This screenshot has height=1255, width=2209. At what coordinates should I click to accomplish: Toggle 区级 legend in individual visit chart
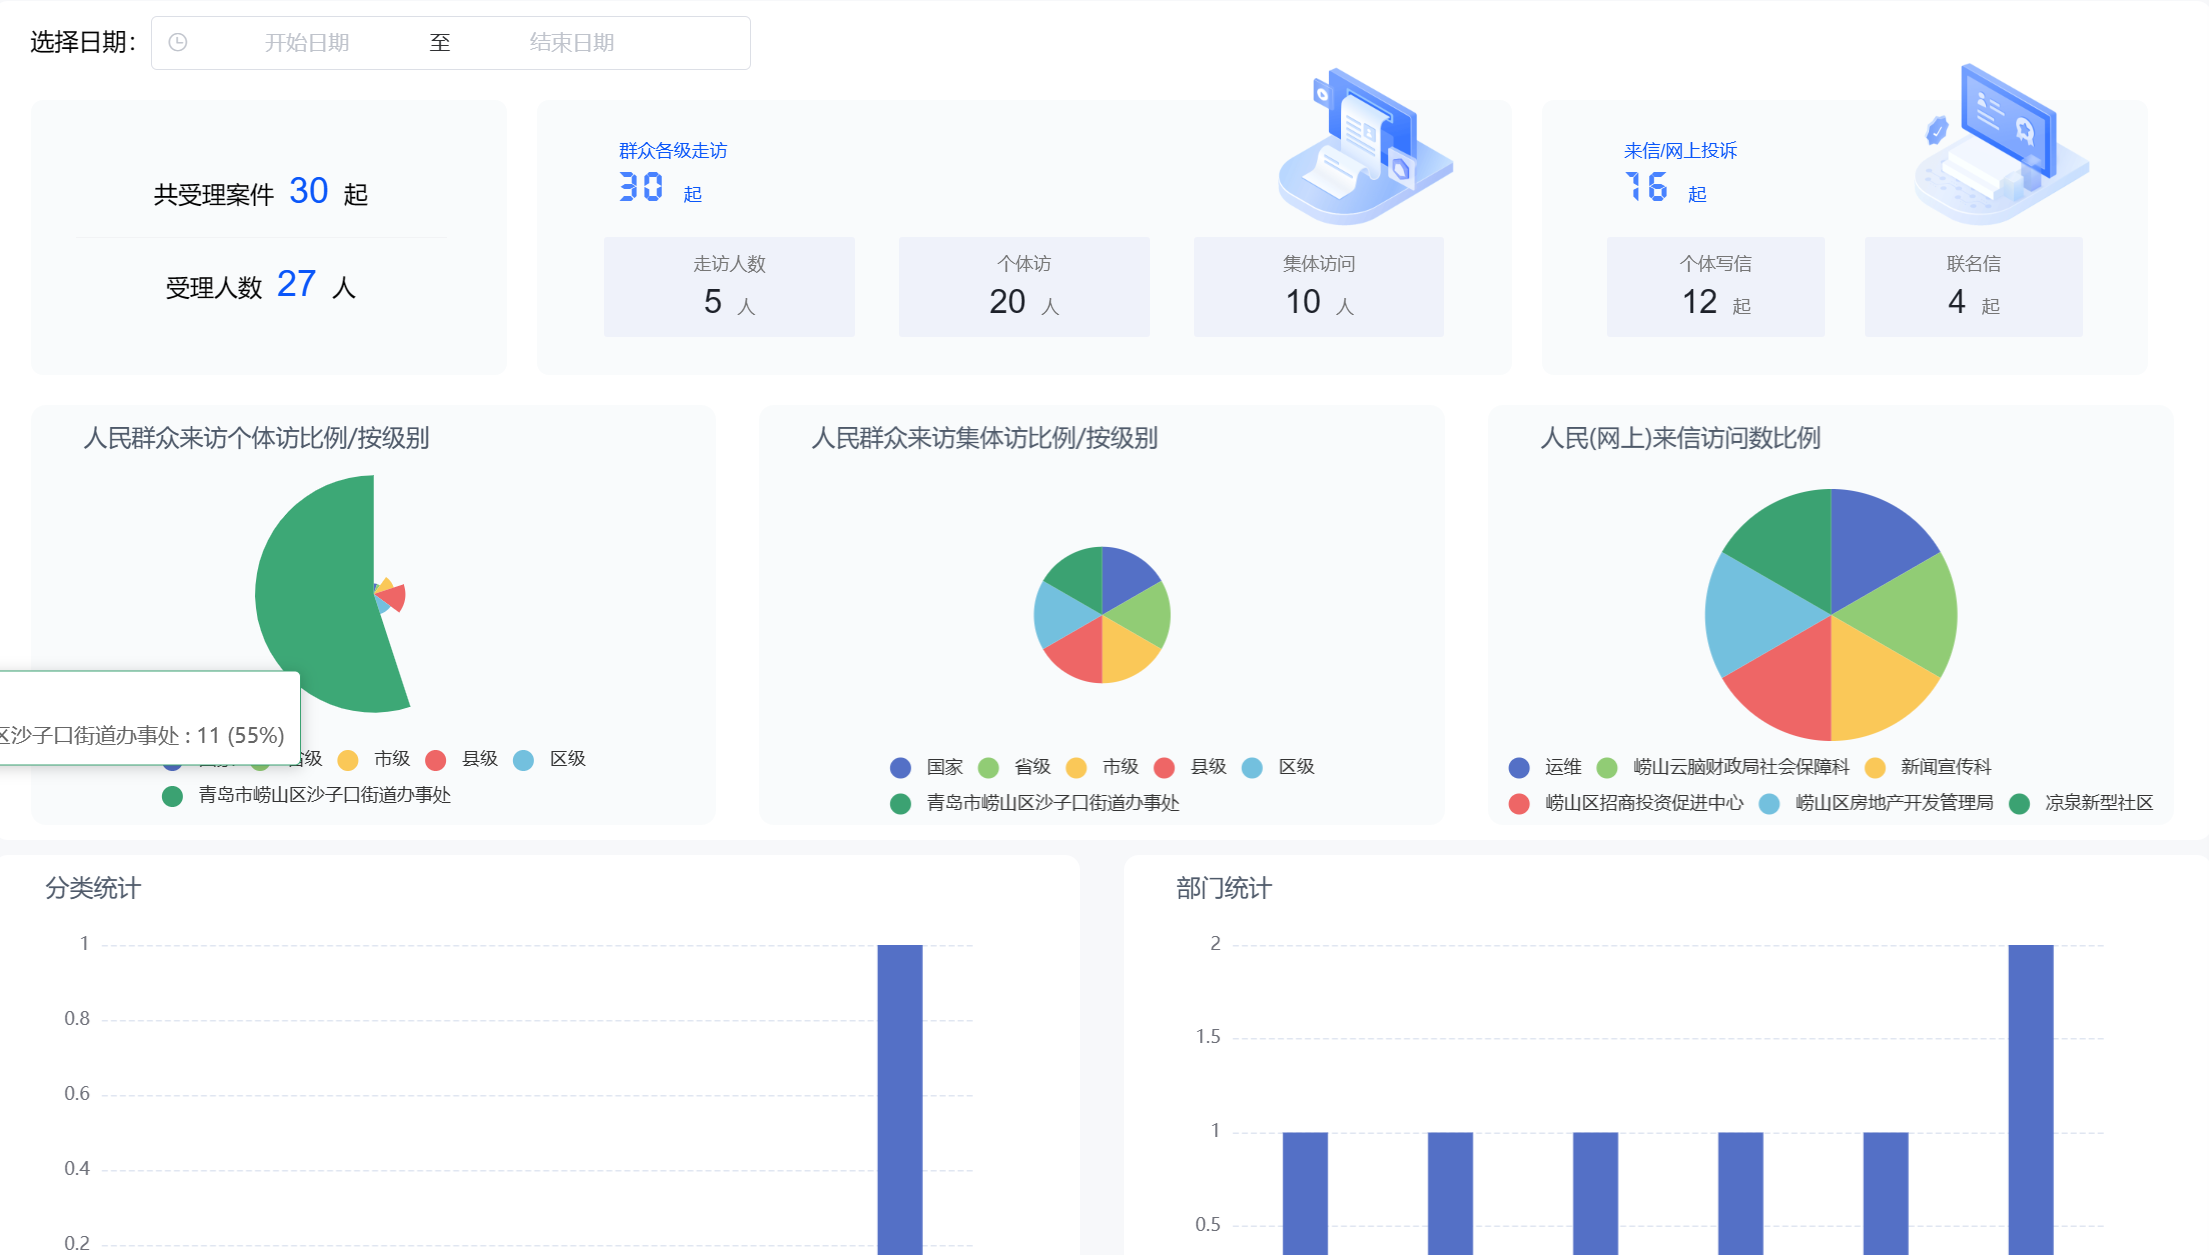(x=566, y=759)
